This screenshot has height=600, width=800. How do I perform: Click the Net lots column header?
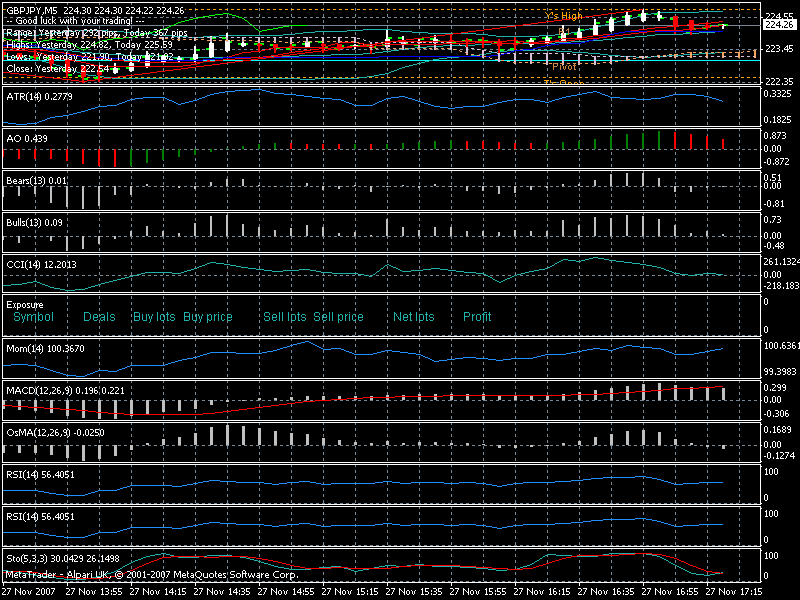413,317
